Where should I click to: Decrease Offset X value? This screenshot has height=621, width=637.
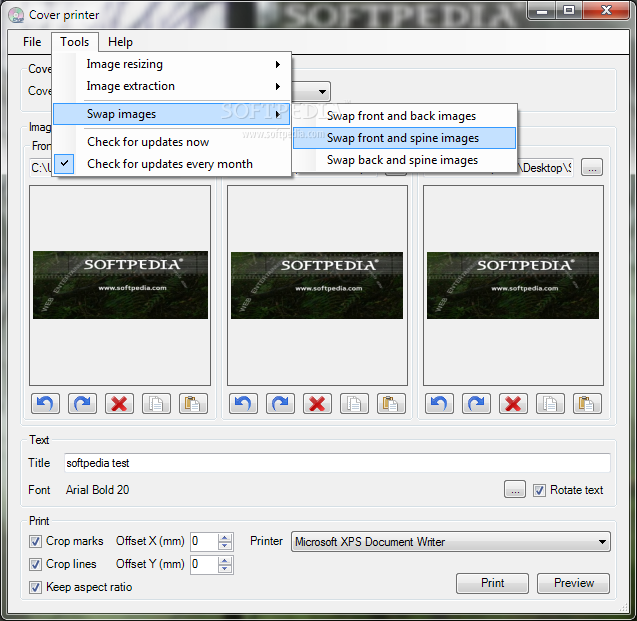224,546
